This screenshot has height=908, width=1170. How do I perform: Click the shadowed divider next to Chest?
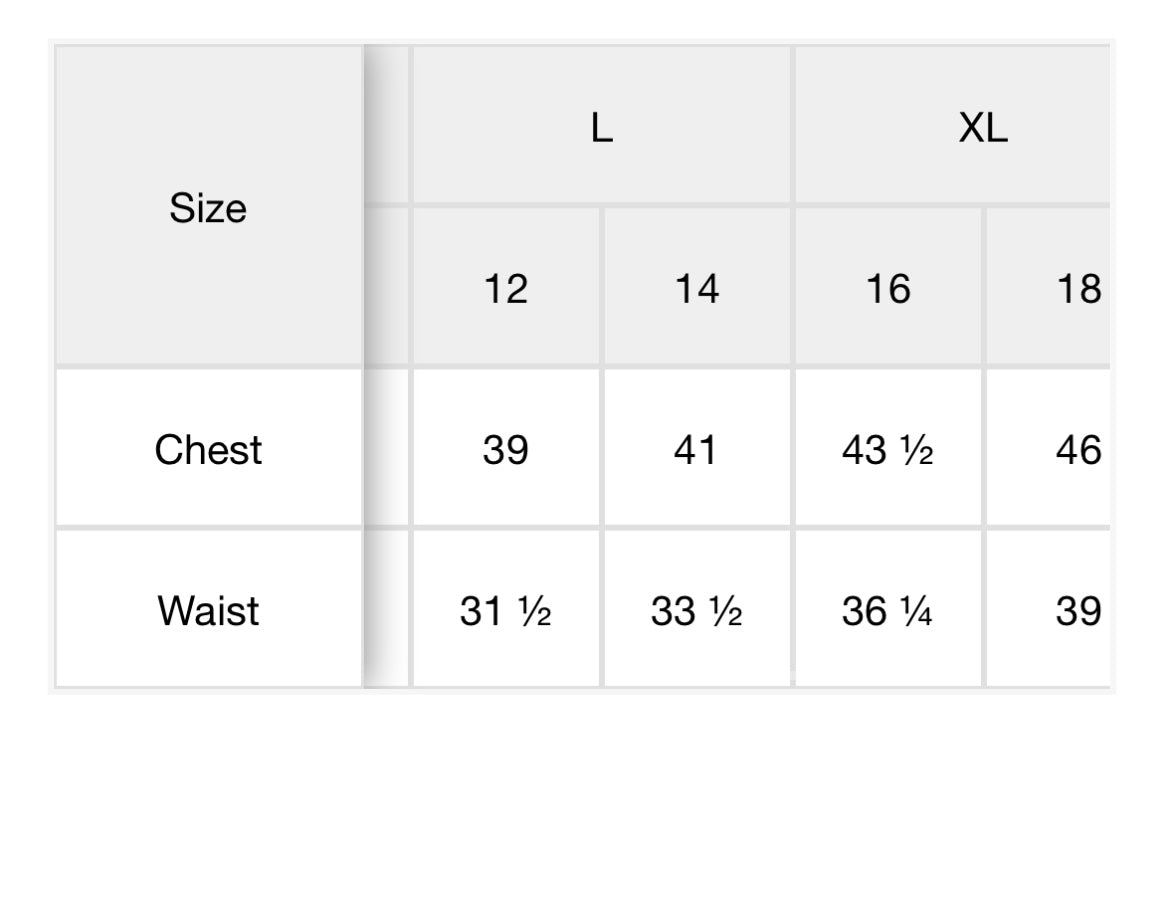386,450
